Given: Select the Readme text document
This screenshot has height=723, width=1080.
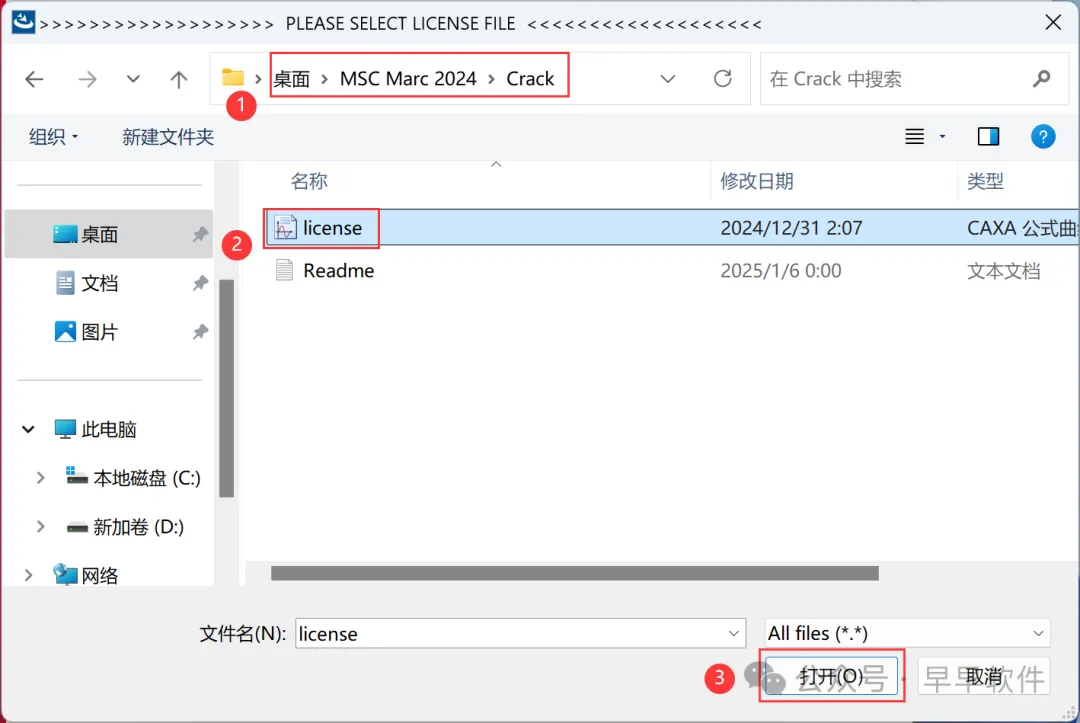Looking at the screenshot, I should (x=672, y=271).
